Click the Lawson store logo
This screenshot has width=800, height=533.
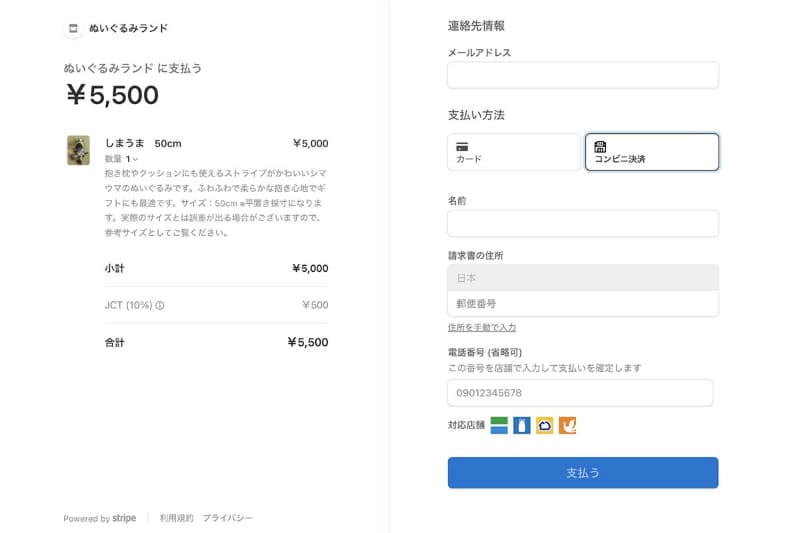tap(522, 425)
